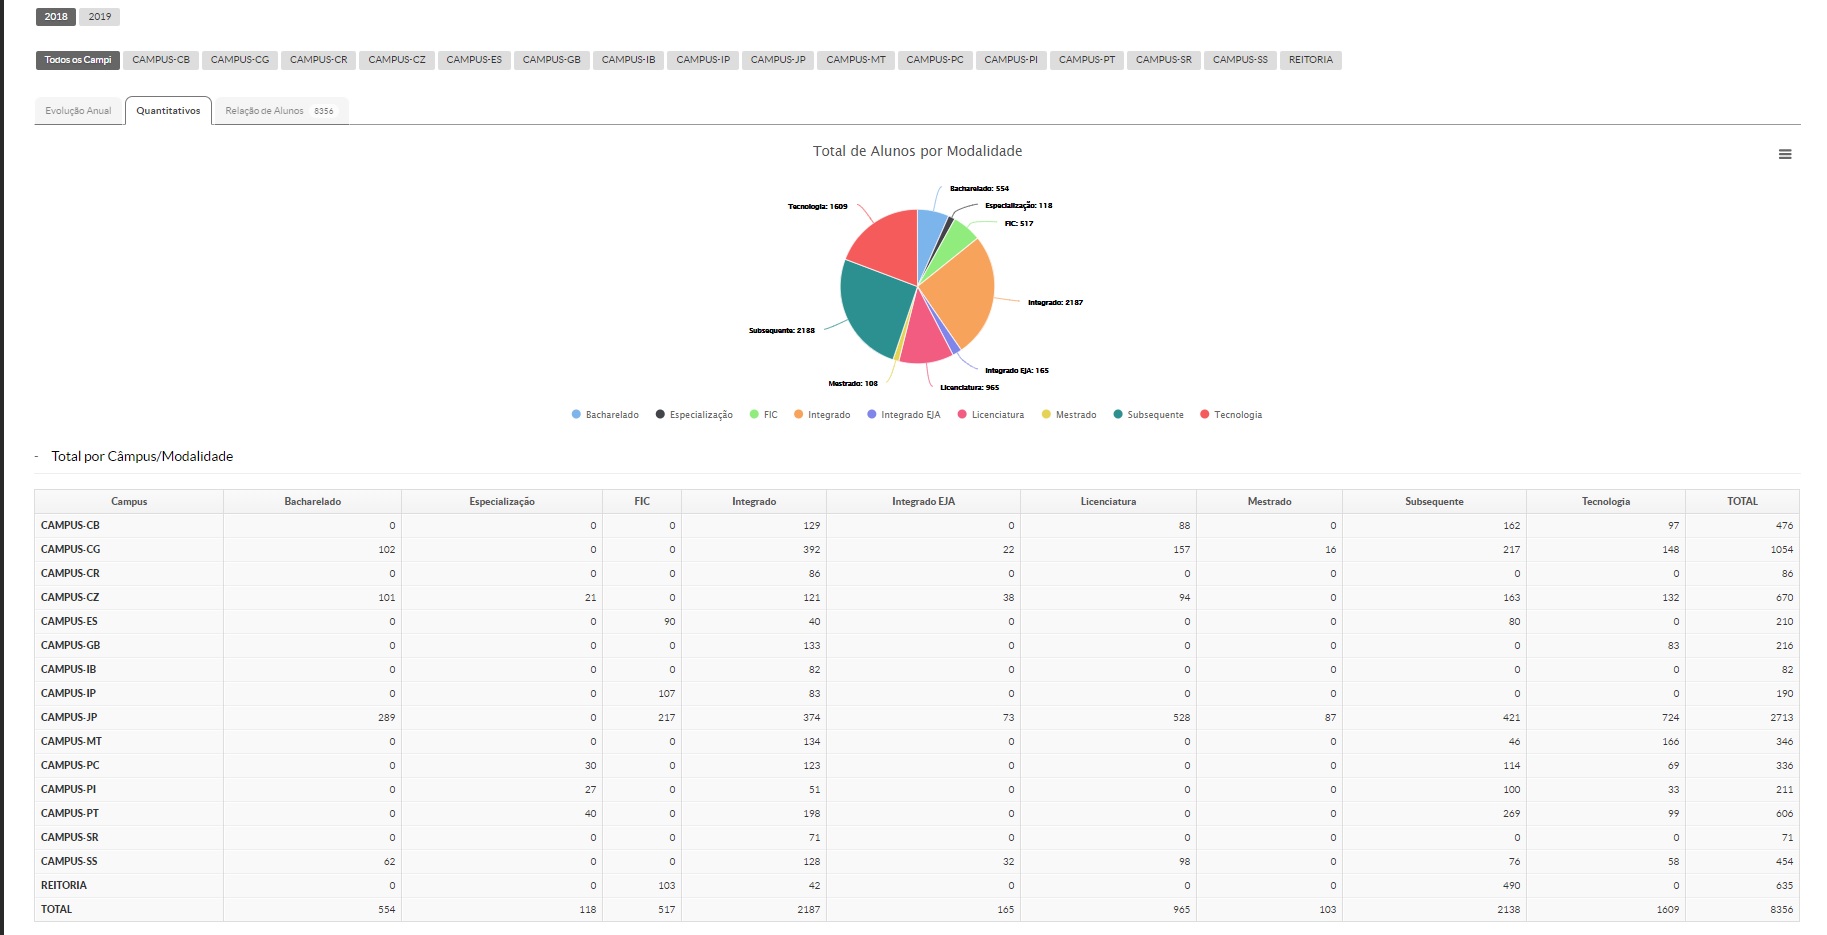This screenshot has width=1827, height=935.
Task: Switch to the Evolução Anual tab
Action: pos(78,111)
